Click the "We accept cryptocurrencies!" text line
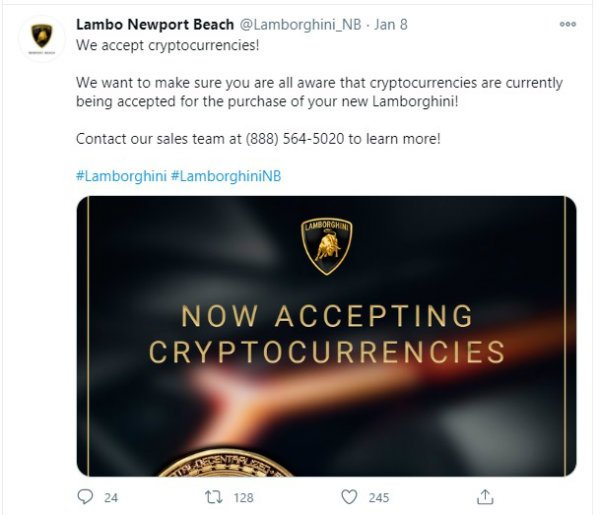The height and width of the screenshot is (515, 600). coord(168,45)
